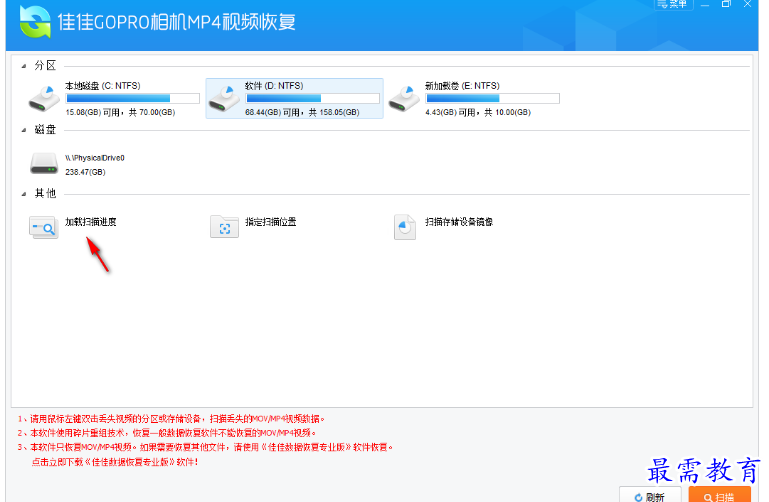The height and width of the screenshot is (502, 769).
Task: Select the PhysicalDrive0 disk icon
Action: pyautogui.click(x=44, y=163)
